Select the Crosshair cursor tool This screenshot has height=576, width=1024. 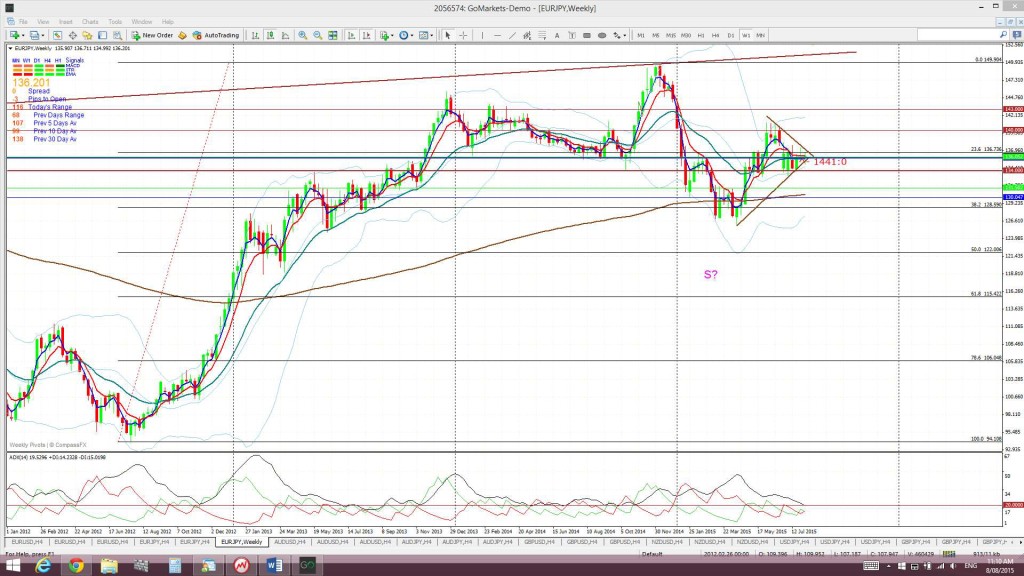pos(463,35)
